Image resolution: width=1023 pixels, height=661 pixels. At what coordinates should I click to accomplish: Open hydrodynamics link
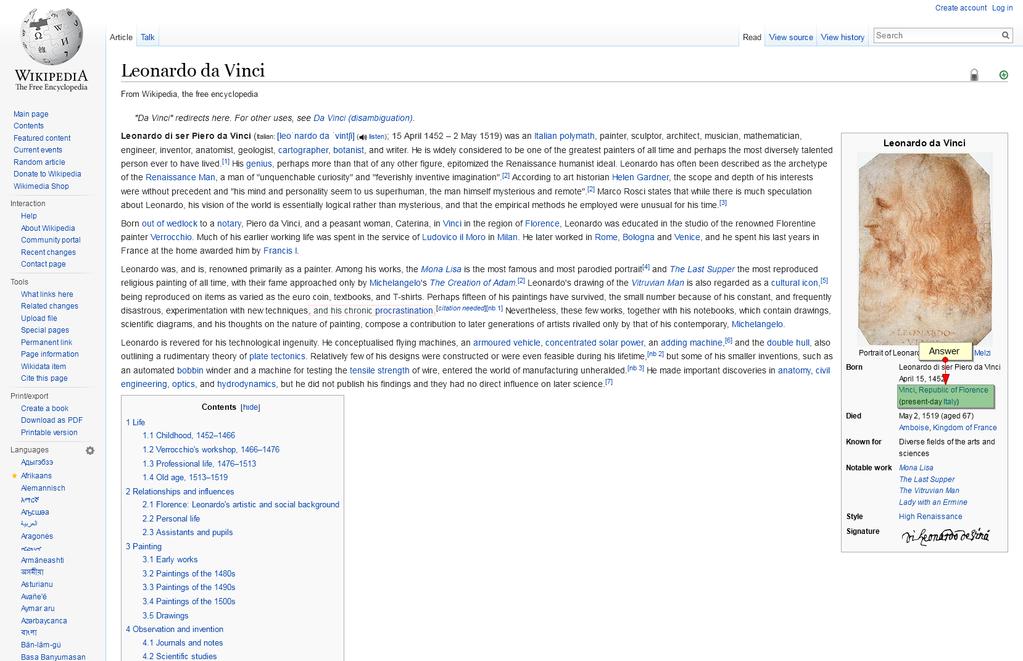tap(246, 384)
